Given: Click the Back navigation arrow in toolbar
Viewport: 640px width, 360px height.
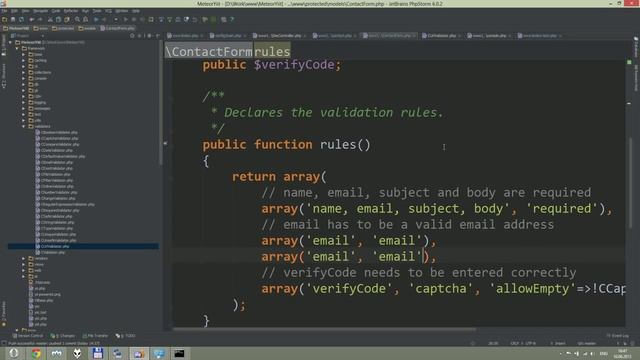Looking at the screenshot, I should [x=96, y=19].
